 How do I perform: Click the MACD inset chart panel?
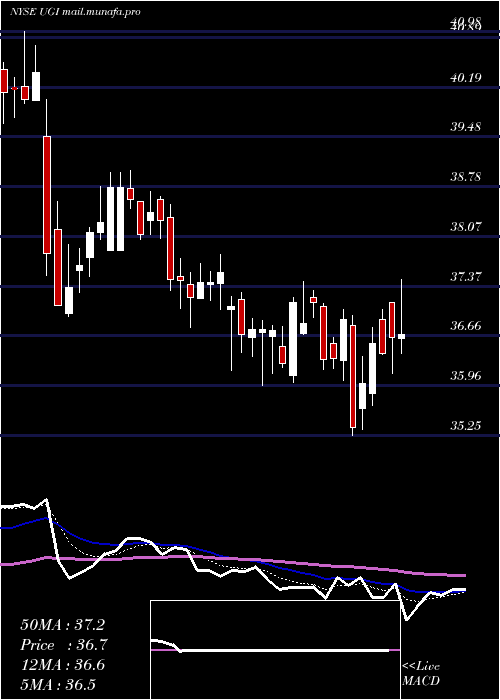(275, 650)
